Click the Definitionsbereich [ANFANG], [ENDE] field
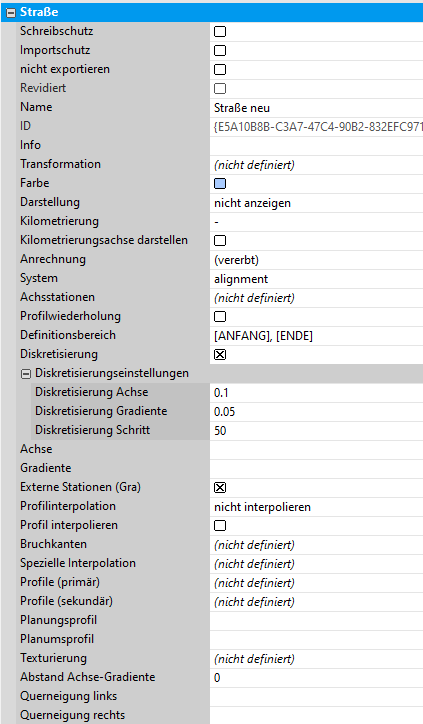Screen dimensions: 423x724 (316, 336)
